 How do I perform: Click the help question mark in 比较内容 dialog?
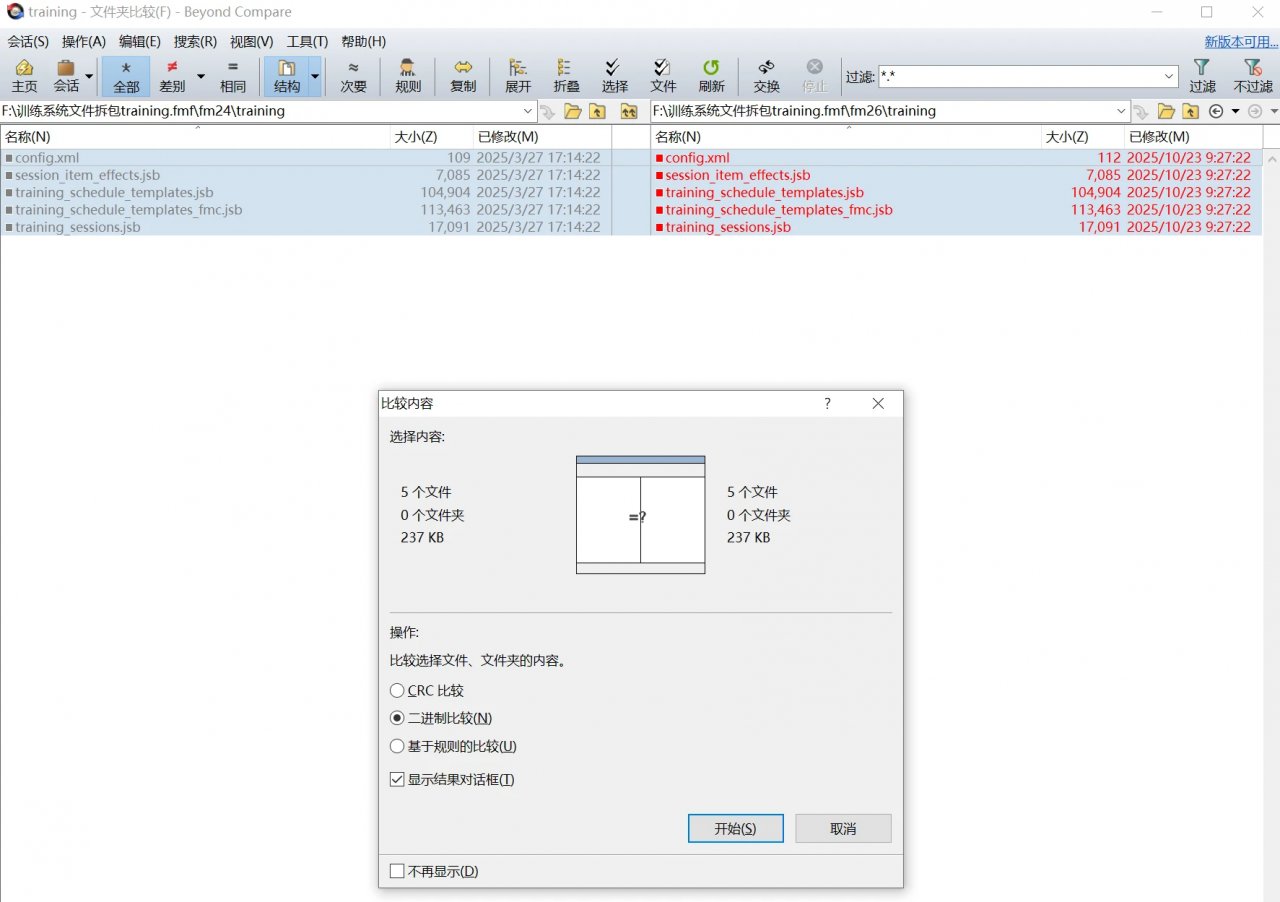pyautogui.click(x=827, y=403)
